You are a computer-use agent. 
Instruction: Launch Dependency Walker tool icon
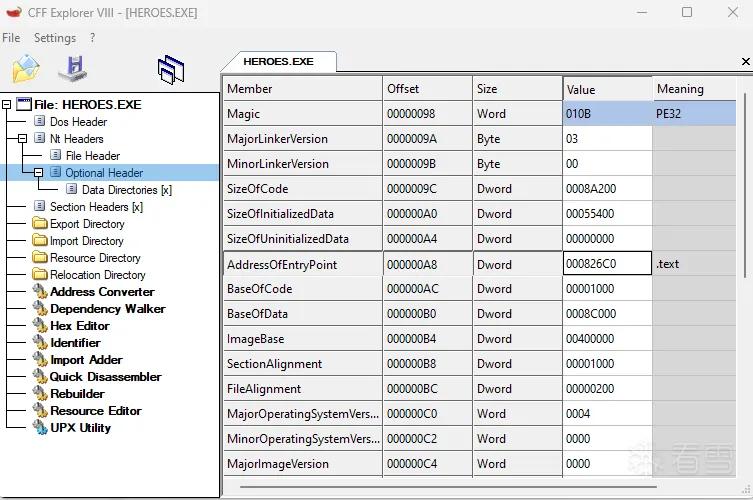[x=40, y=308]
